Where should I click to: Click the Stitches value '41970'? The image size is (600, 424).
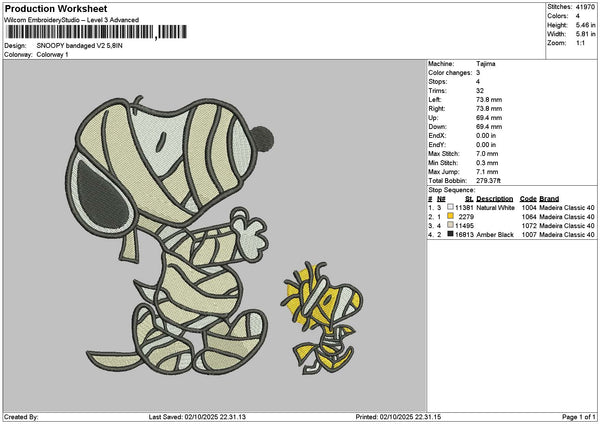pyautogui.click(x=585, y=7)
